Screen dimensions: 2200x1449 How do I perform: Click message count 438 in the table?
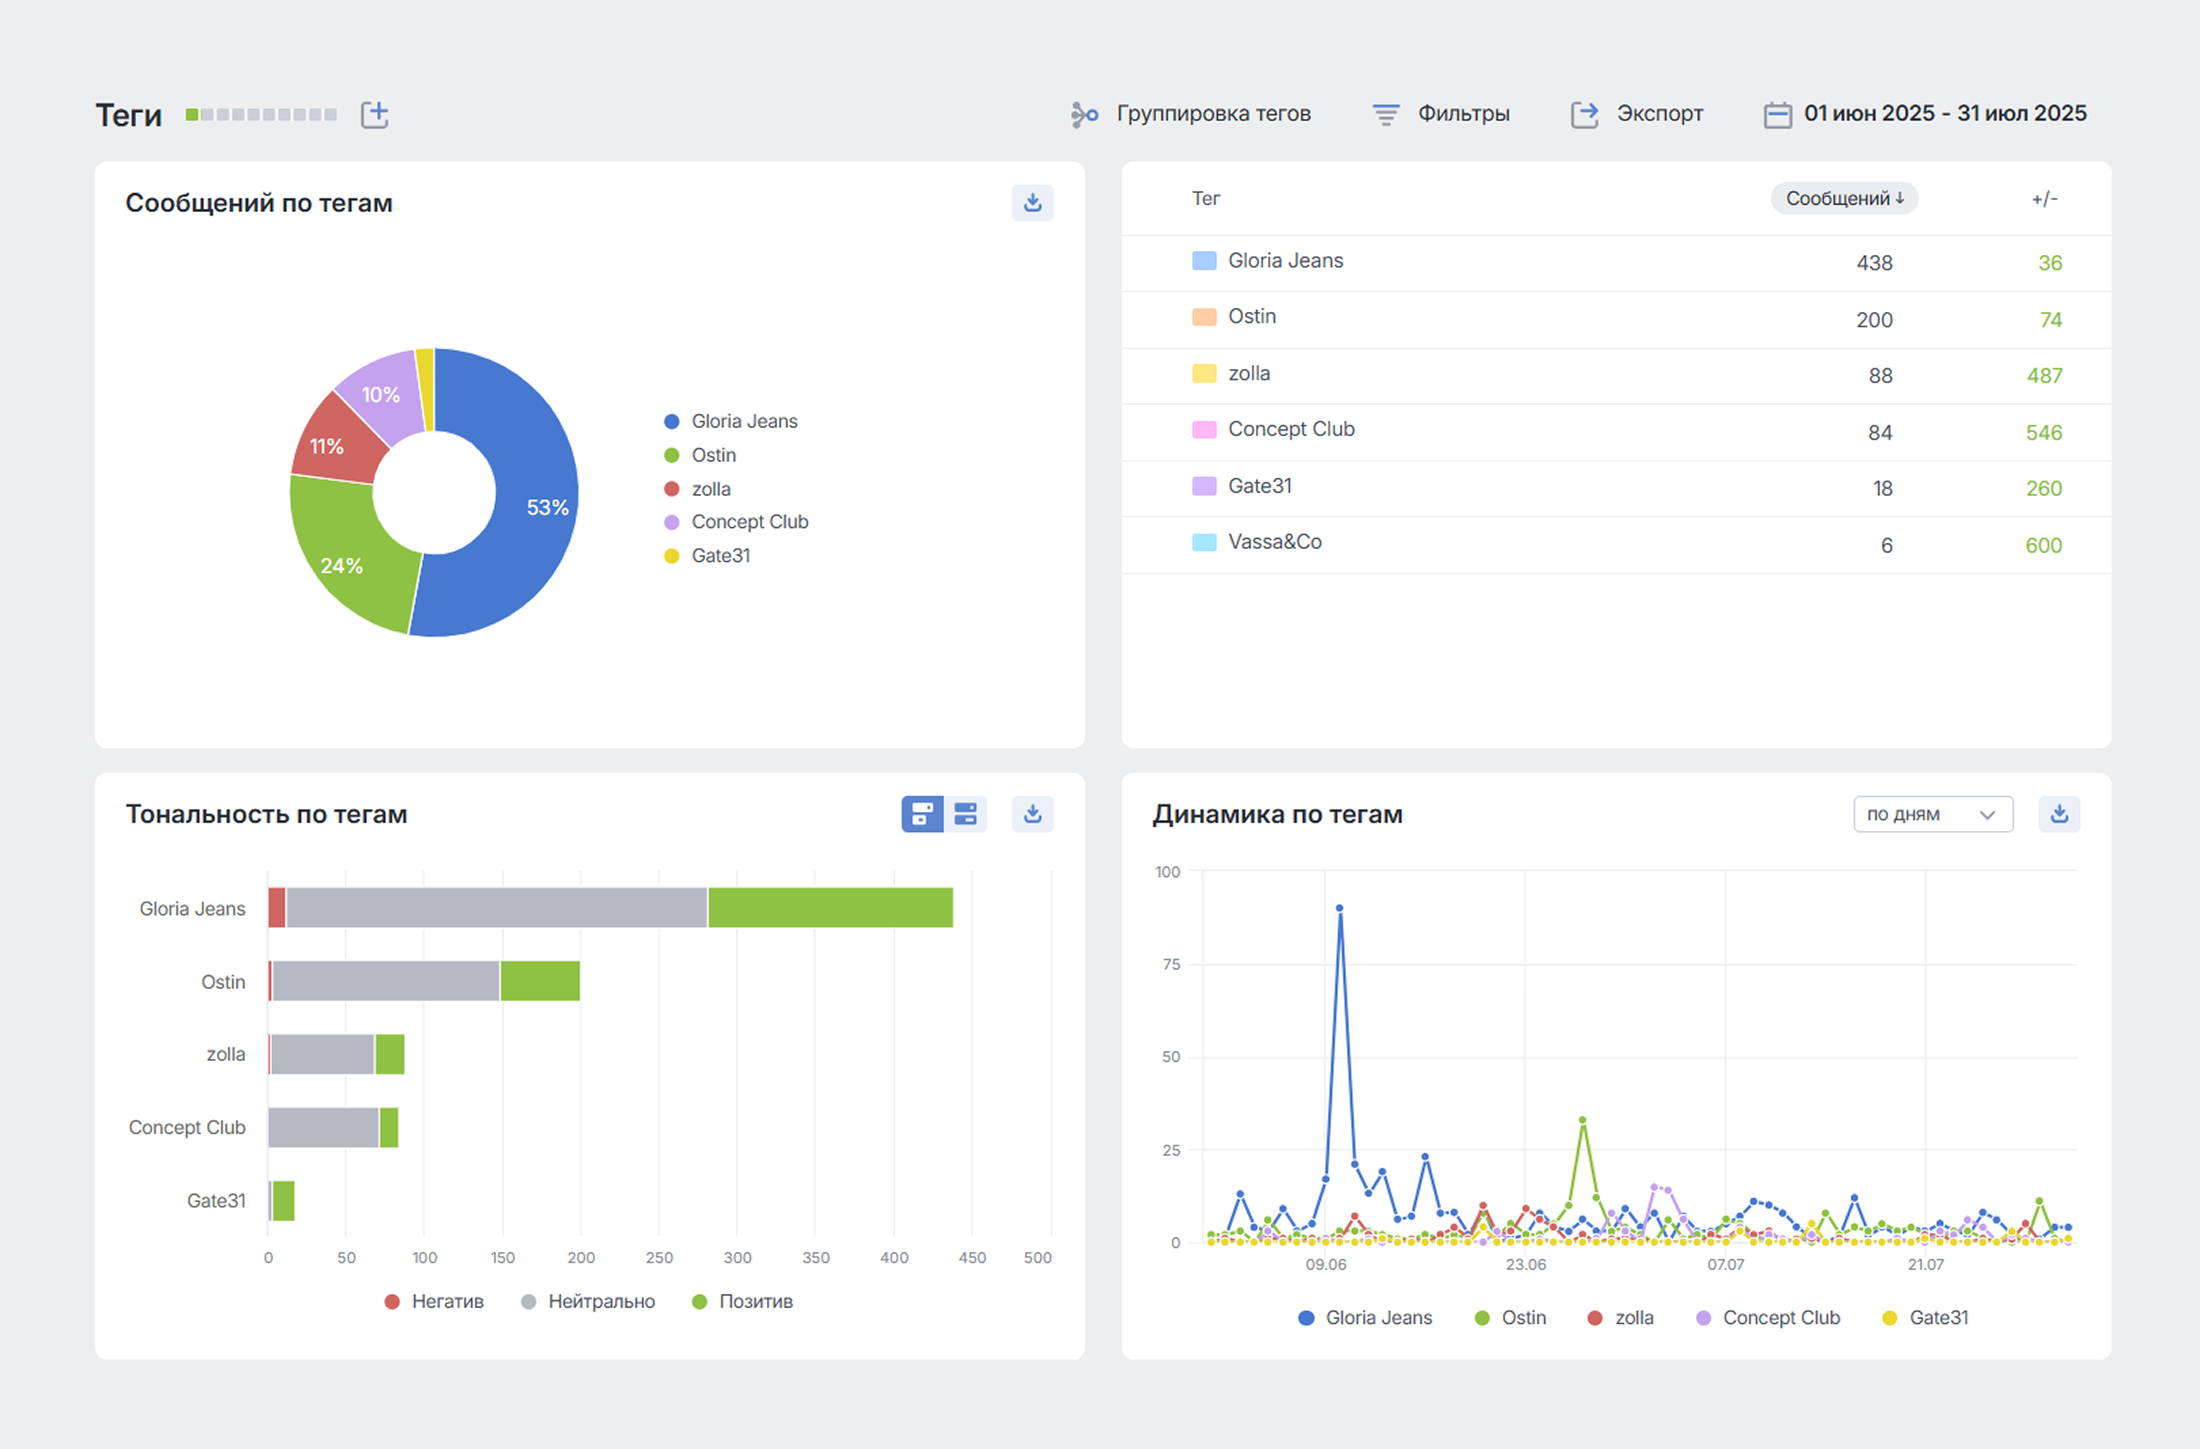pyautogui.click(x=1874, y=263)
